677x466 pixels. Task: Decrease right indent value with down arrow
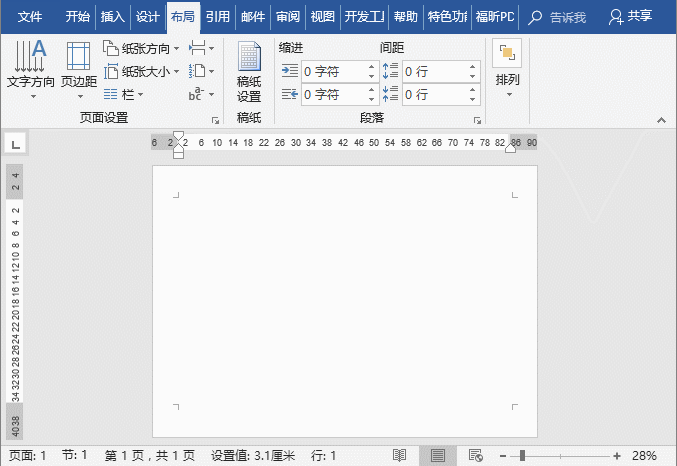(x=371, y=99)
